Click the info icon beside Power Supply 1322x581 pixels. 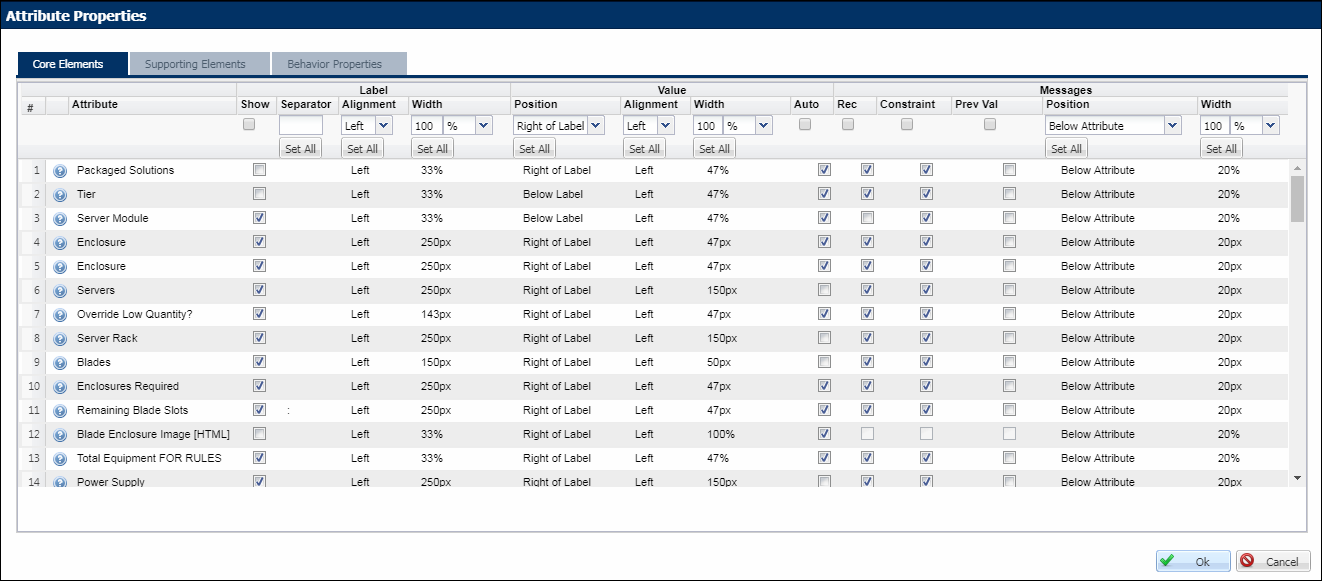[59, 482]
